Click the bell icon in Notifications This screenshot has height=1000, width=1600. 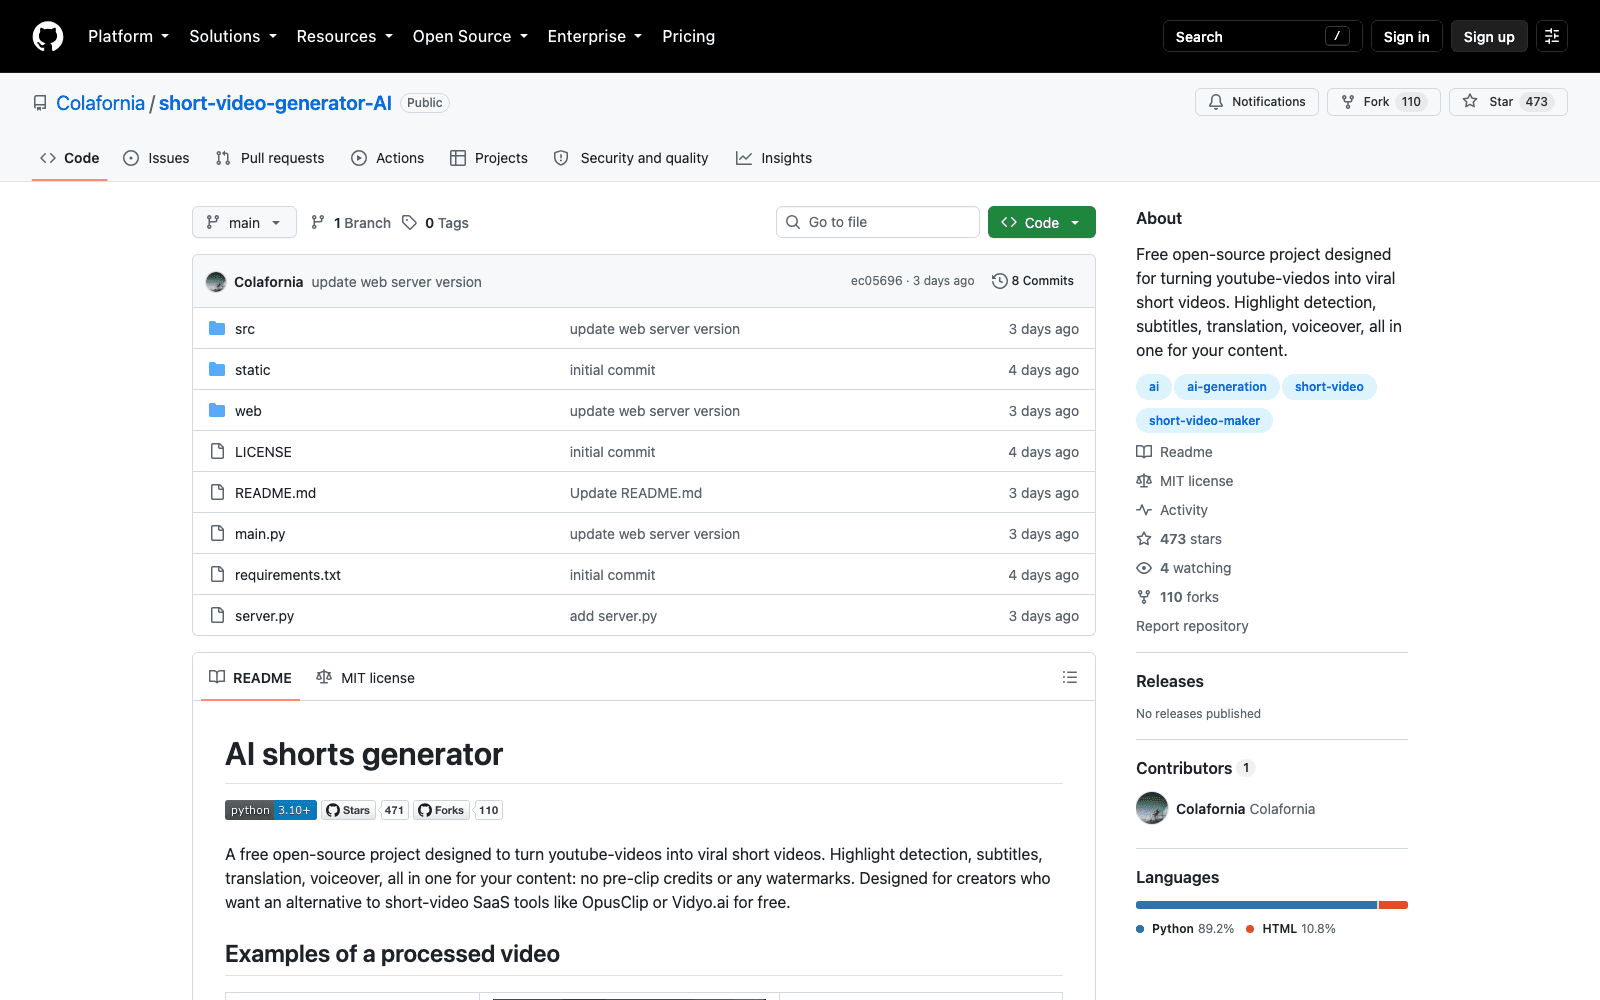[x=1216, y=102]
